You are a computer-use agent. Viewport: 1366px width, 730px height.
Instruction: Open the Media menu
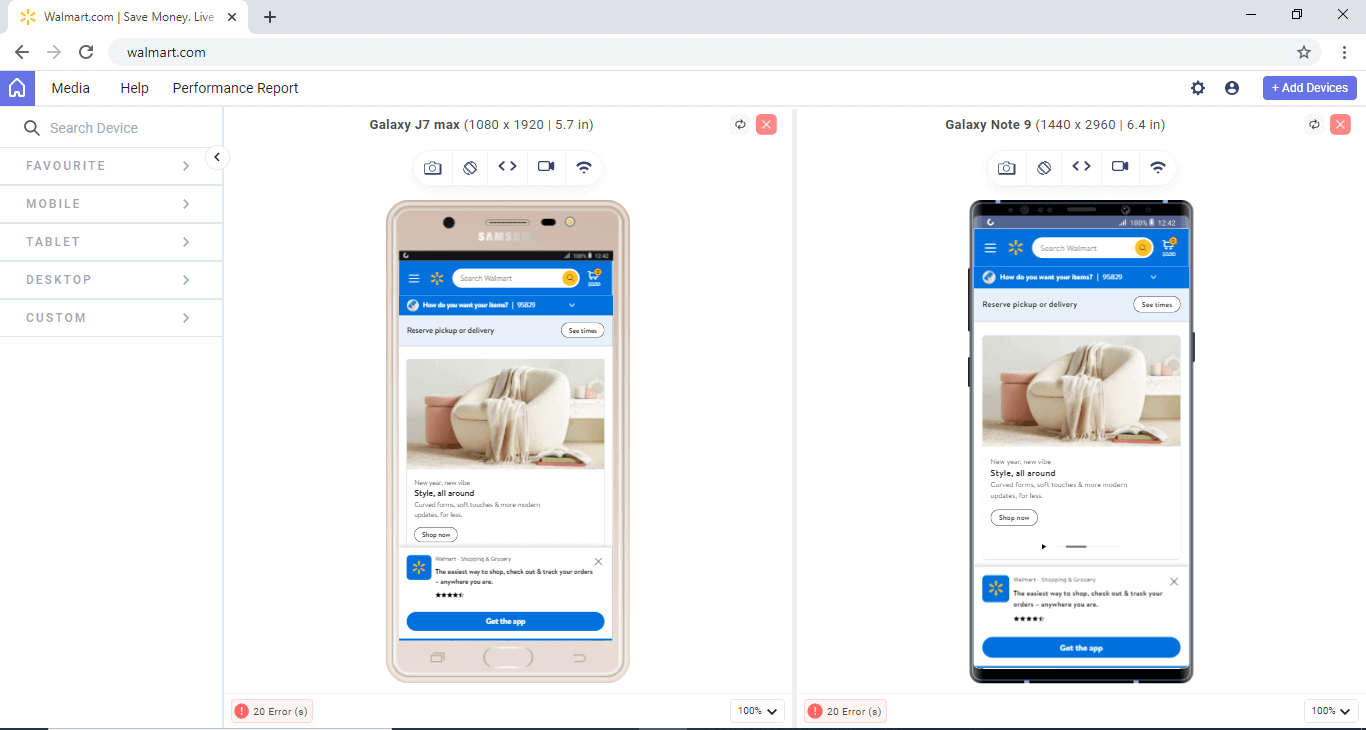(x=71, y=88)
